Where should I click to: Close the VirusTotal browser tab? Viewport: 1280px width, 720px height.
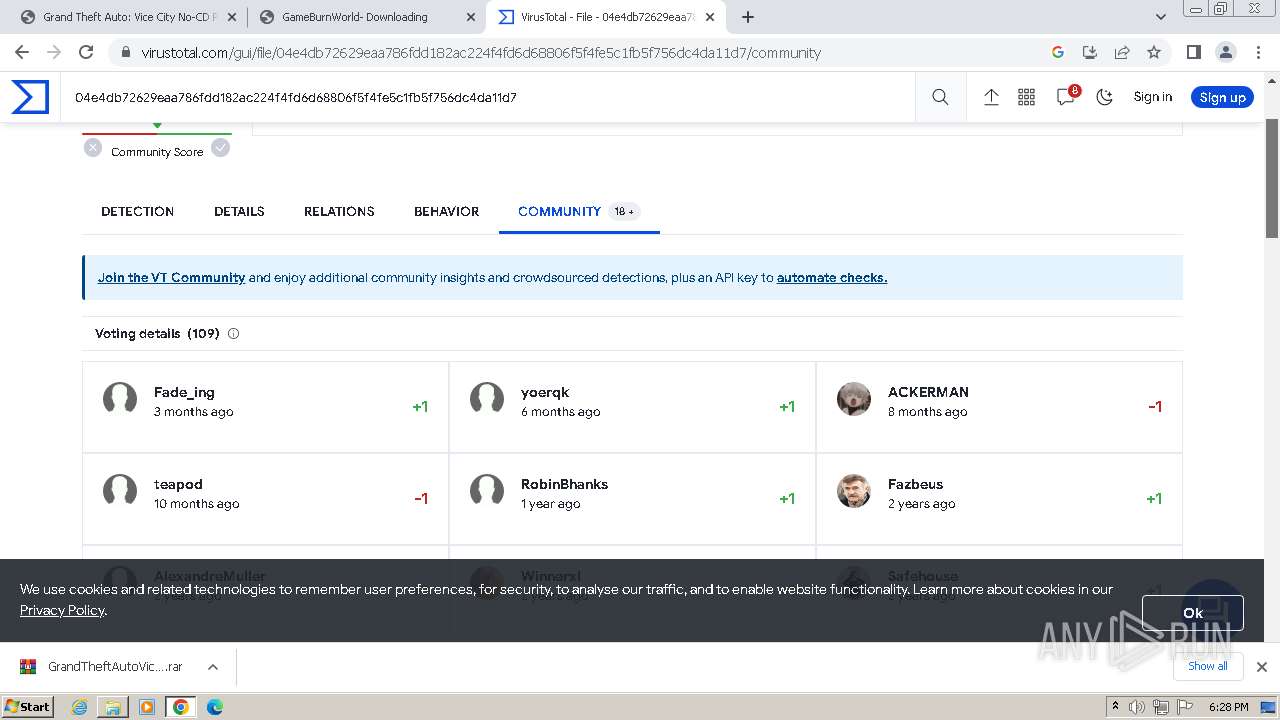pyautogui.click(x=709, y=17)
